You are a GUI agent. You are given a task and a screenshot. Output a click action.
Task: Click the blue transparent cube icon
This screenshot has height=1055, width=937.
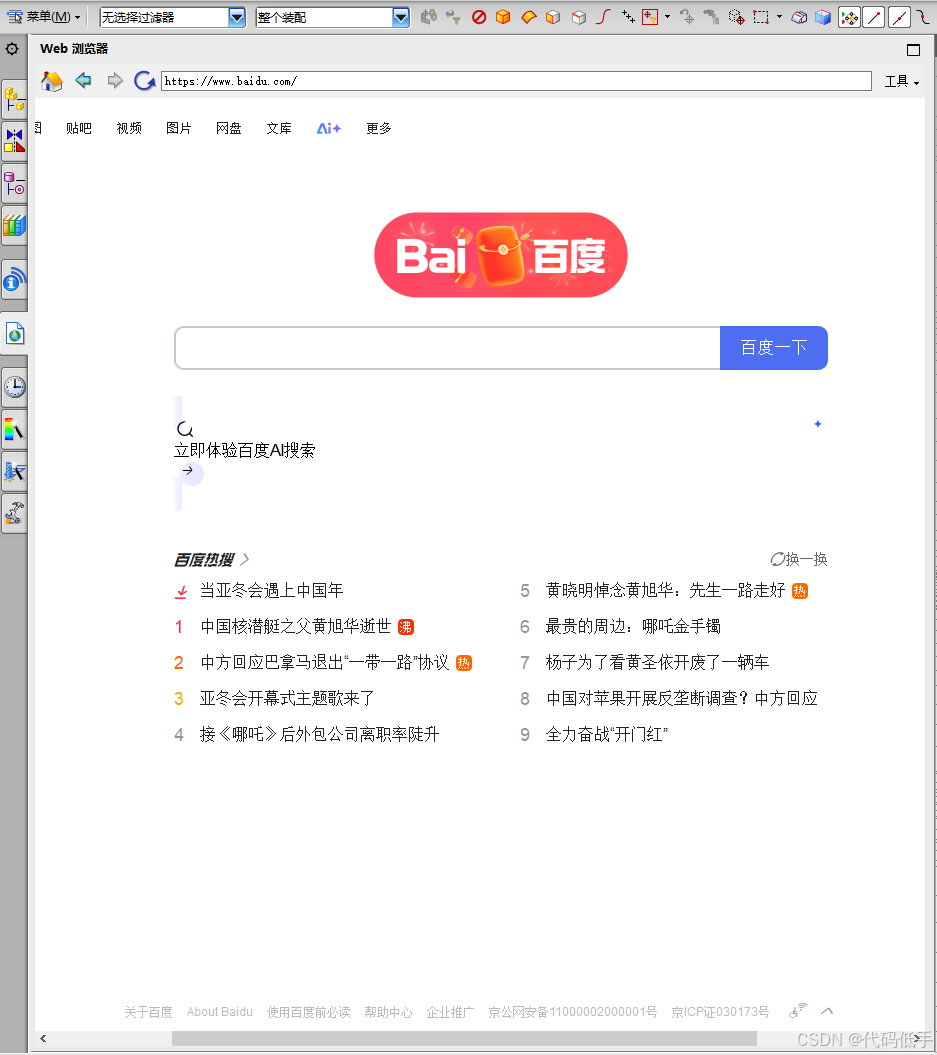click(x=823, y=17)
